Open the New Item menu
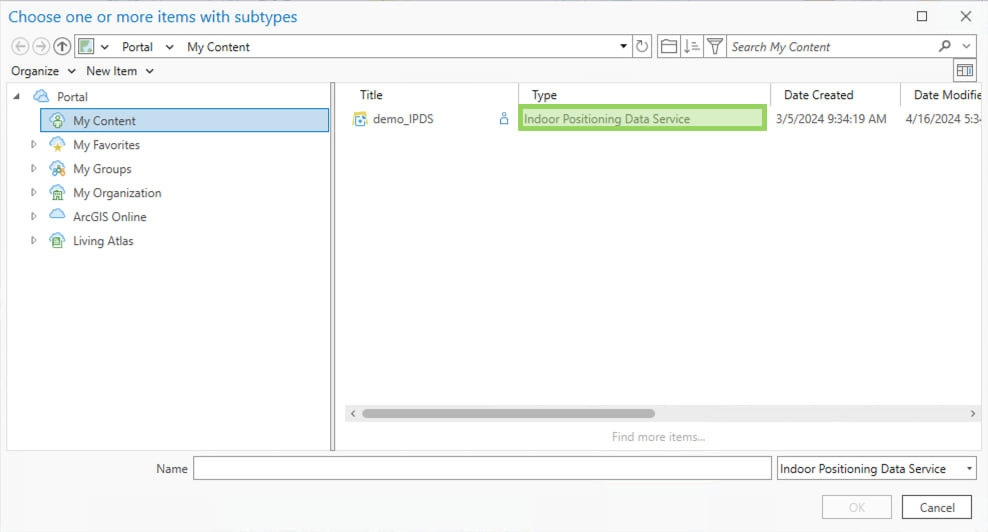Image resolution: width=988 pixels, height=532 pixels. 120,71
